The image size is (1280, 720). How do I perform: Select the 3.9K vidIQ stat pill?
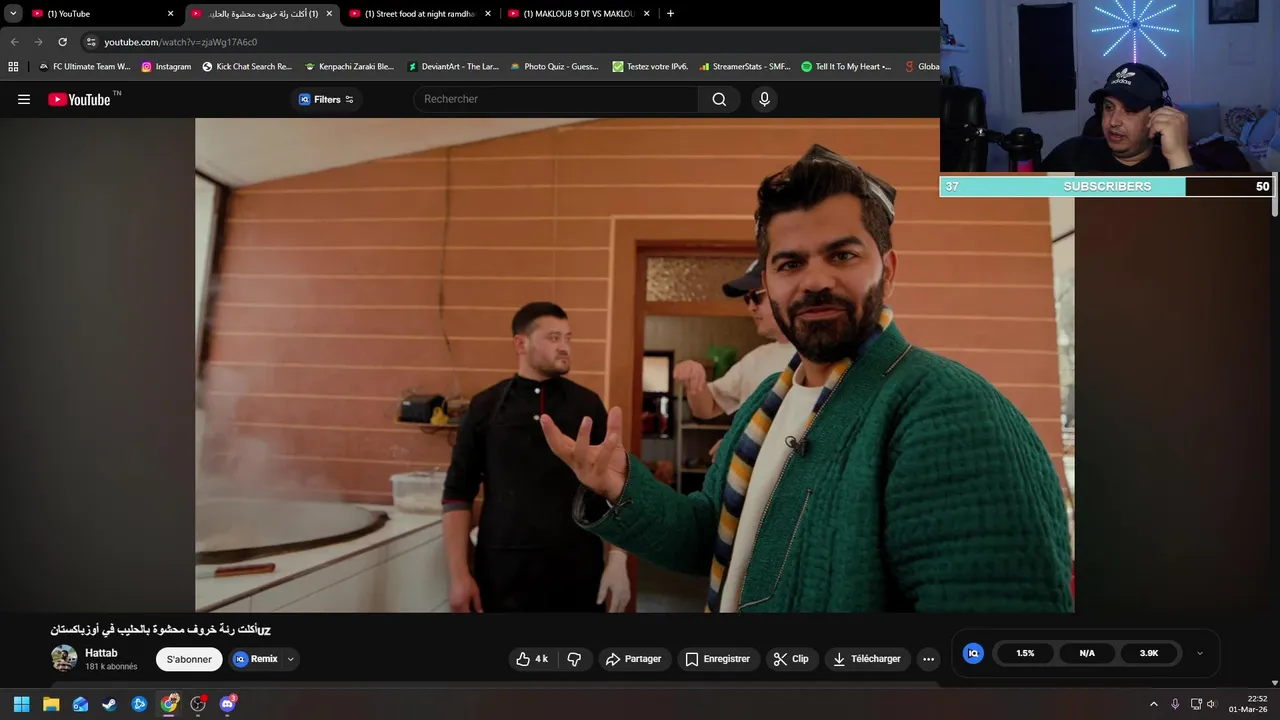[1149, 653]
